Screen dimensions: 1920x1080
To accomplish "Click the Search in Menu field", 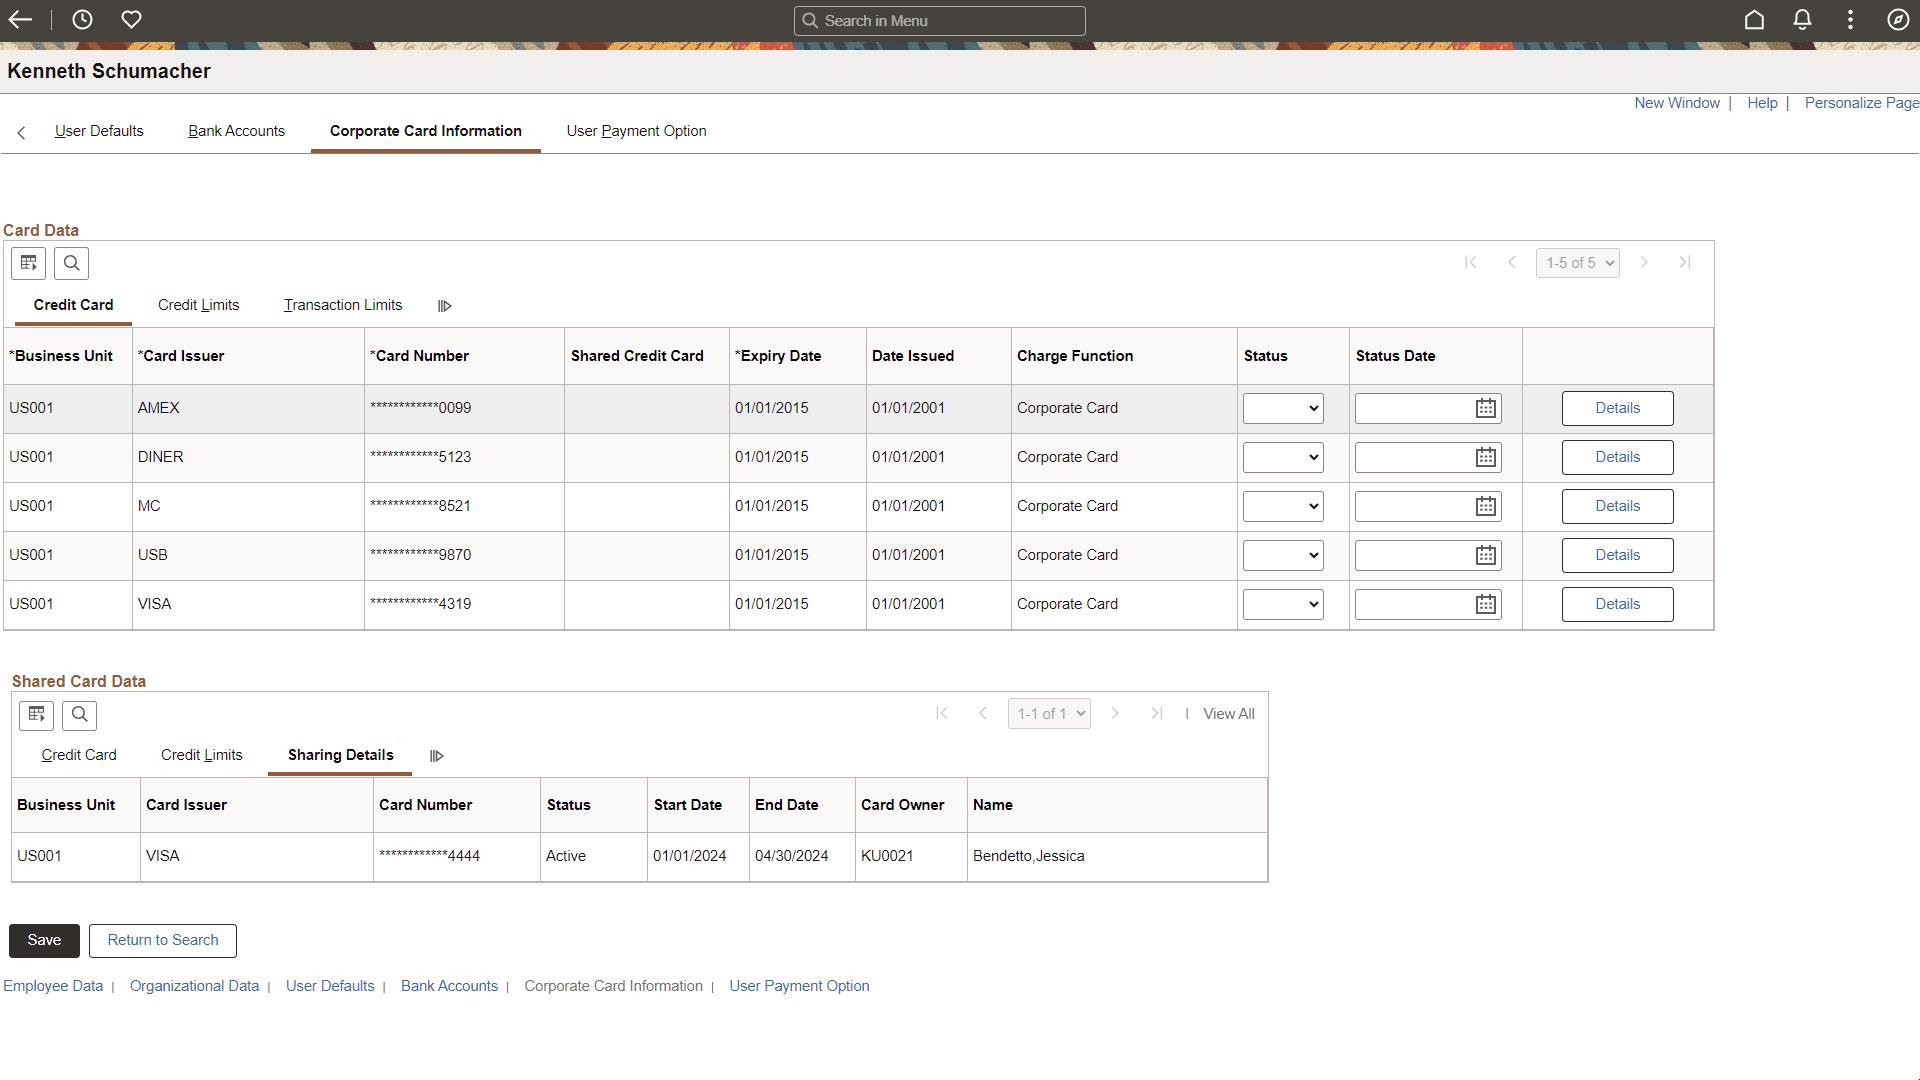I will pos(940,20).
